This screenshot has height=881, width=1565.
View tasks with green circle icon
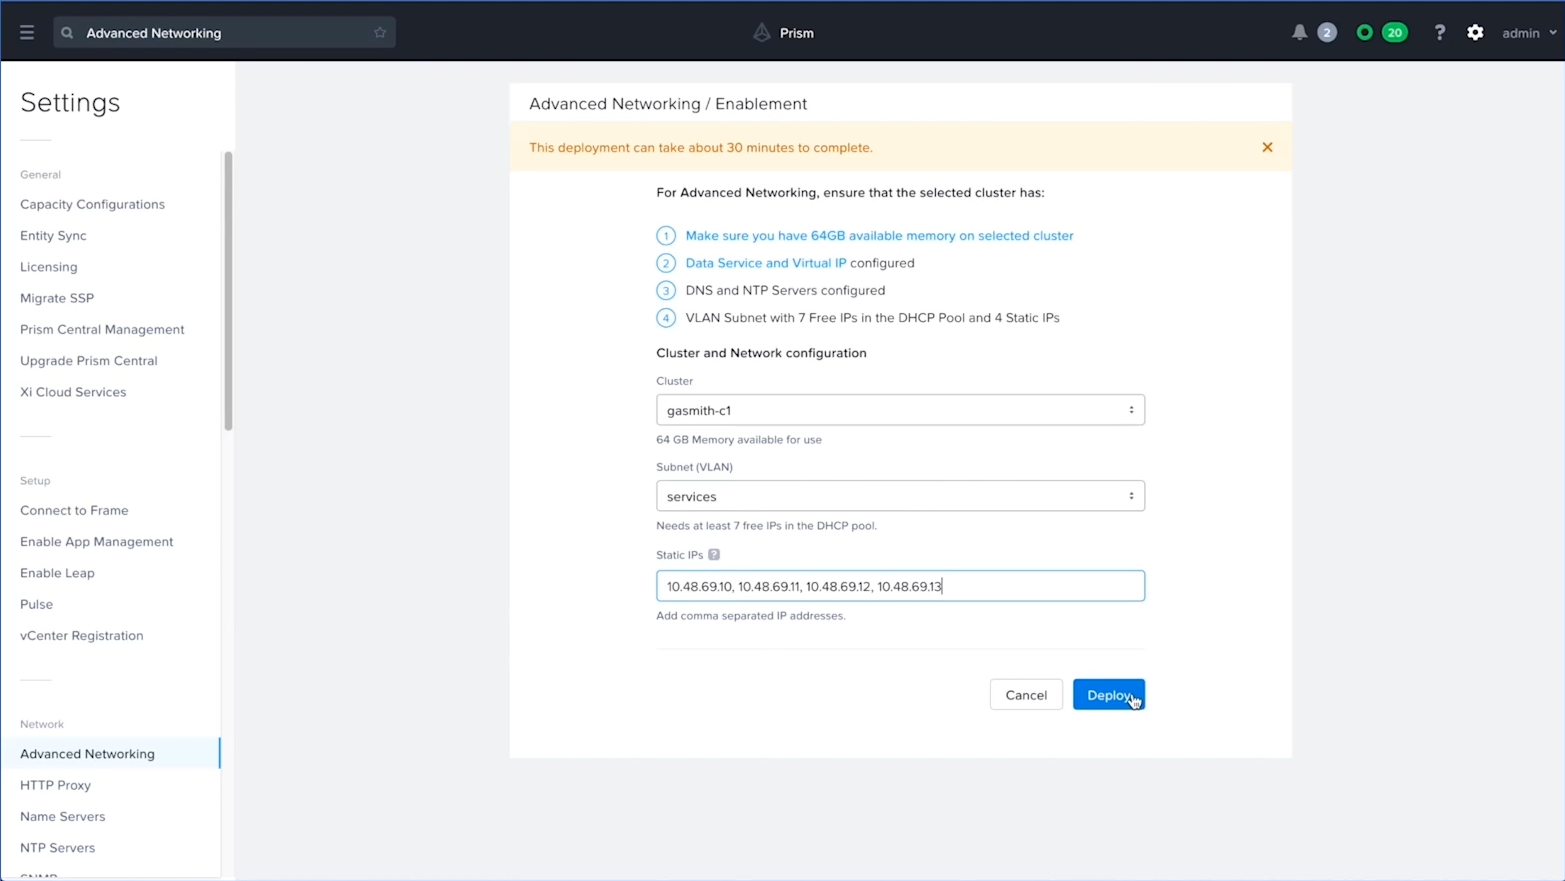coord(1364,33)
